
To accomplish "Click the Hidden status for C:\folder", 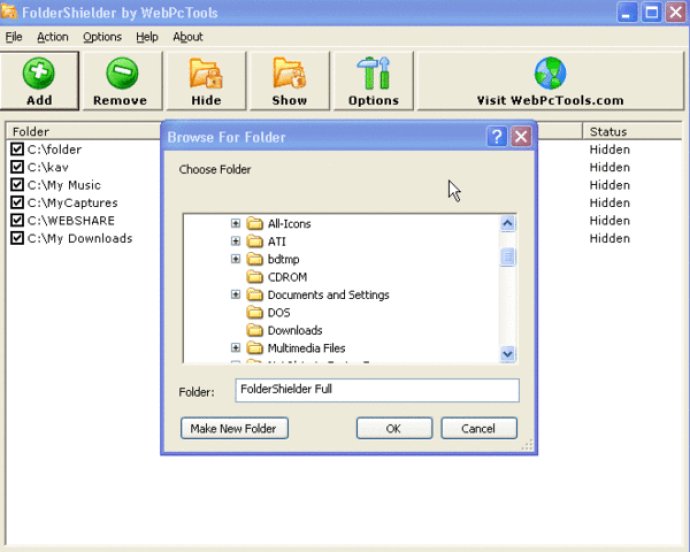I will pos(609,150).
